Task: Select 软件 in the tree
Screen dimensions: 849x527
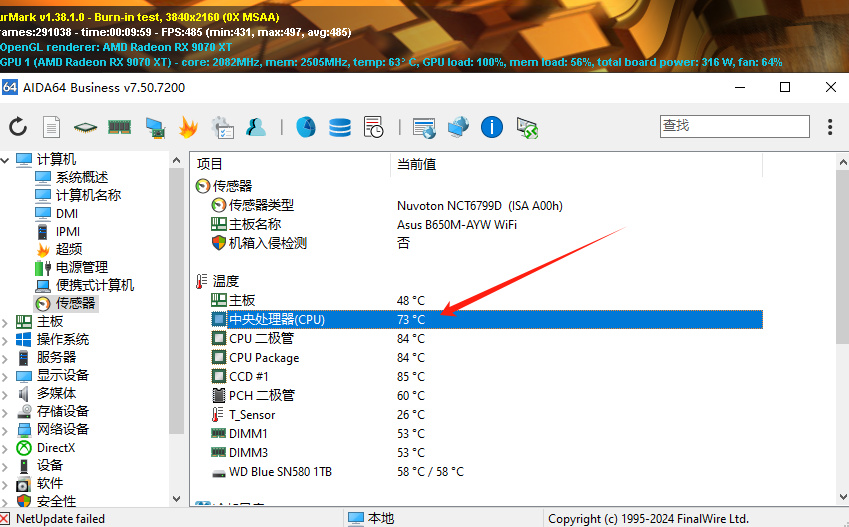Action: pos(50,484)
